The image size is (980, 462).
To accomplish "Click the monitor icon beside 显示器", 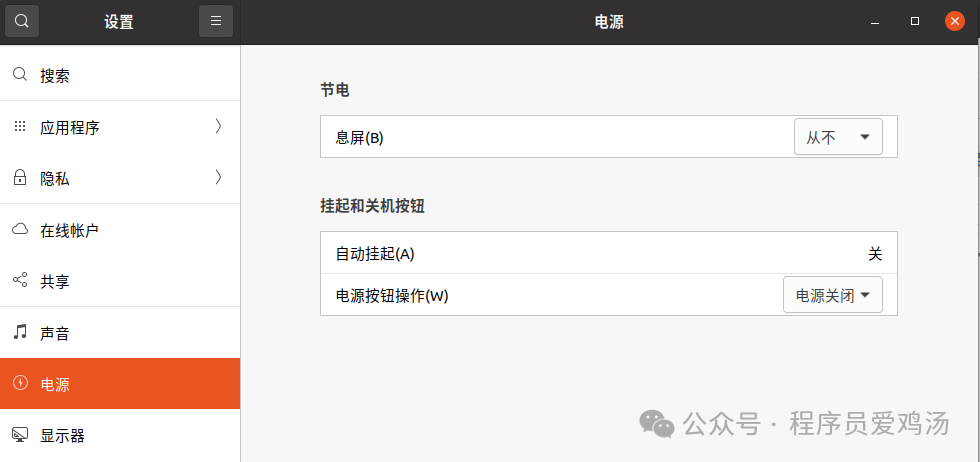I will click(19, 435).
